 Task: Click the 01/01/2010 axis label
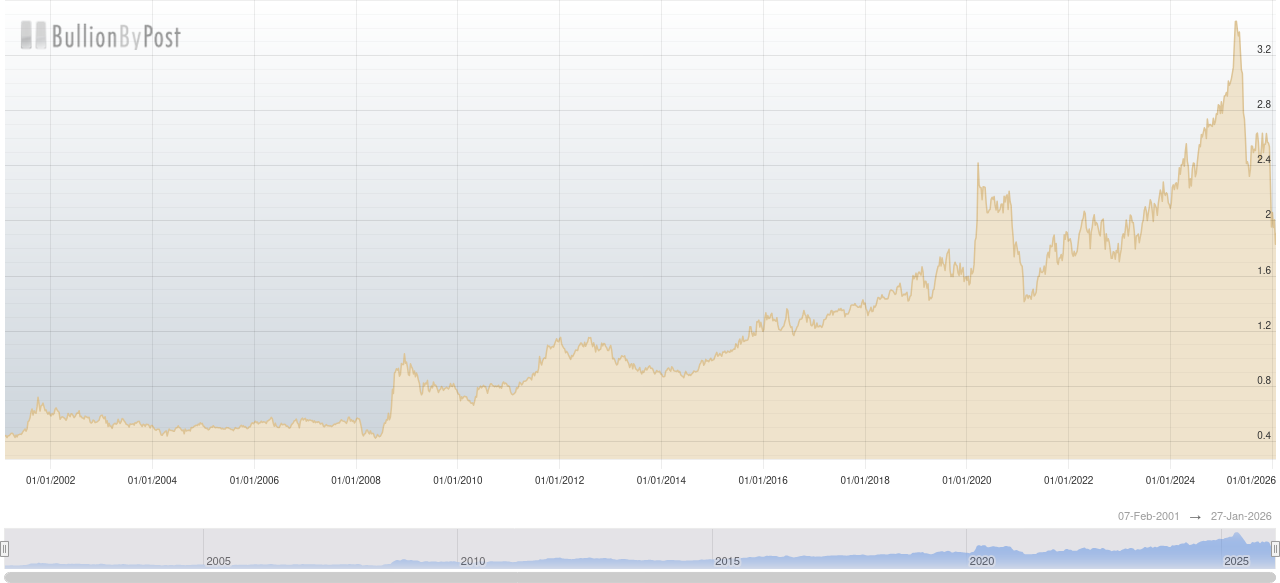(458, 480)
